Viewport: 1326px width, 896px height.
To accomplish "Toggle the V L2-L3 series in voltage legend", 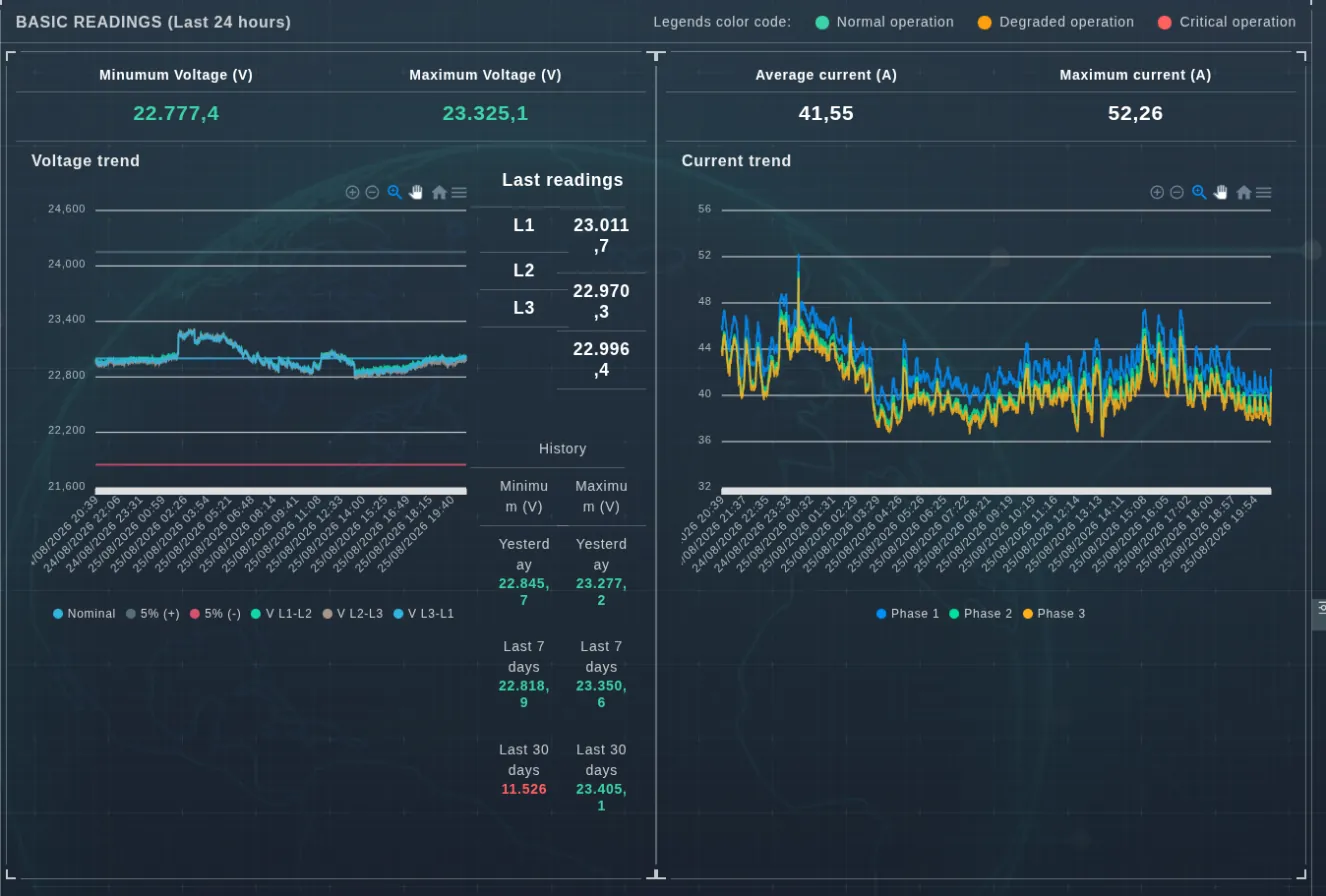I will pyautogui.click(x=352, y=613).
